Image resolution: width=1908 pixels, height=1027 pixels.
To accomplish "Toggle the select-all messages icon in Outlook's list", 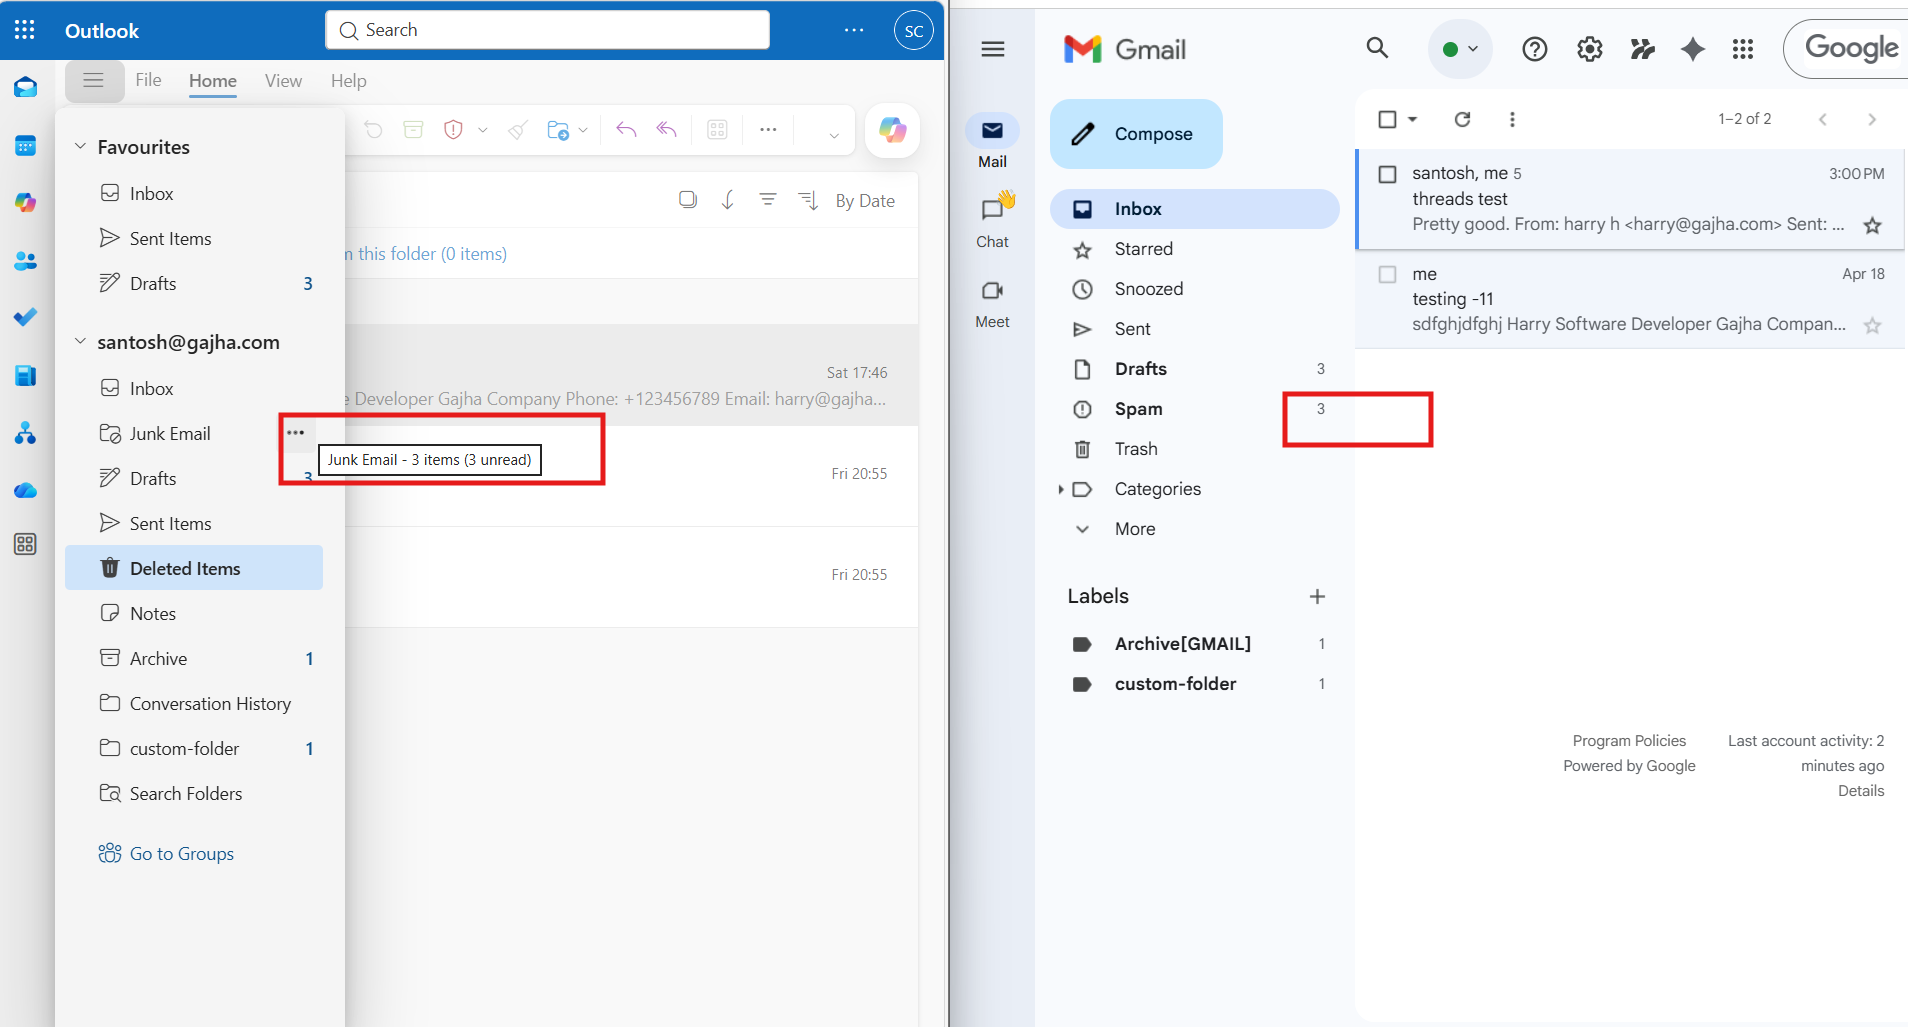I will click(x=688, y=200).
